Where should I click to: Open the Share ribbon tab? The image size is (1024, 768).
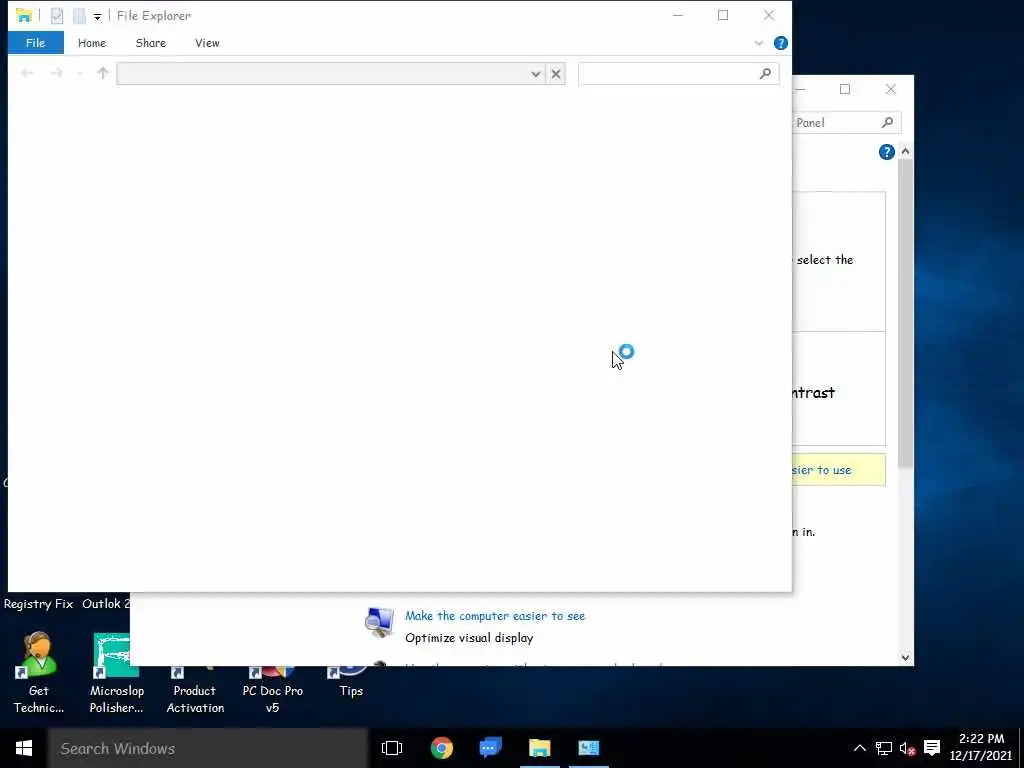coord(150,43)
